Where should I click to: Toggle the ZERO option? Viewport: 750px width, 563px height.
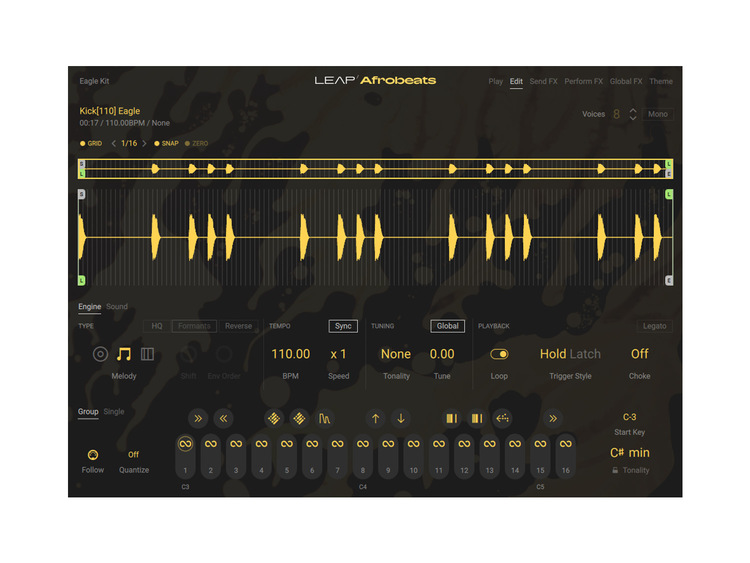(x=197, y=144)
